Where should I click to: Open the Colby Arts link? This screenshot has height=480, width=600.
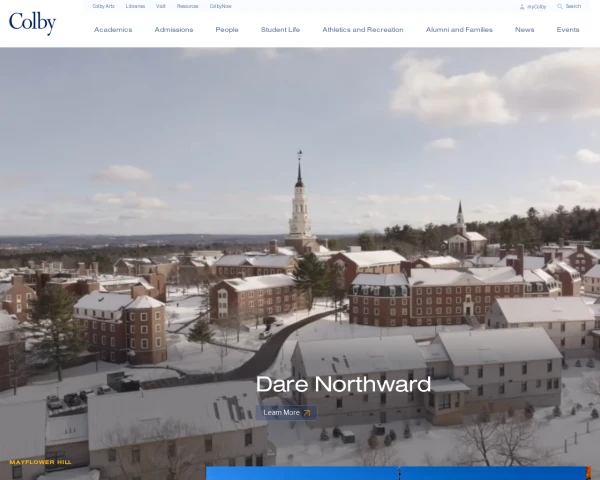pyautogui.click(x=103, y=6)
